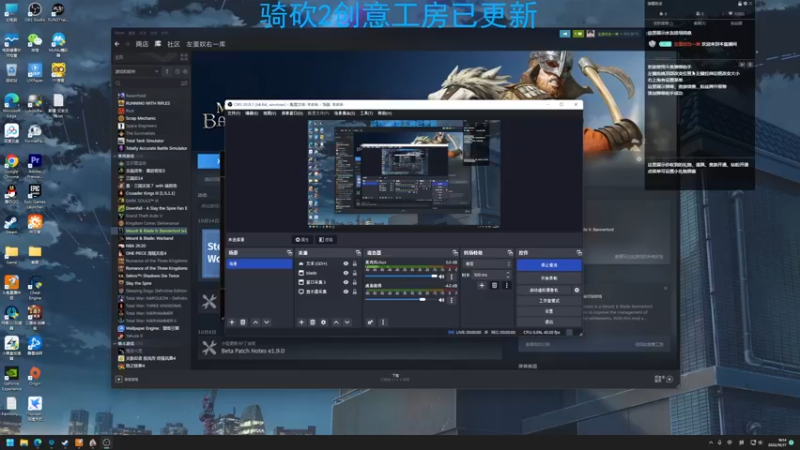Image resolution: width=800 pixels, height=450 pixels.
Task: Open OBS Scene Collection menu
Action: pyautogui.click(x=344, y=113)
